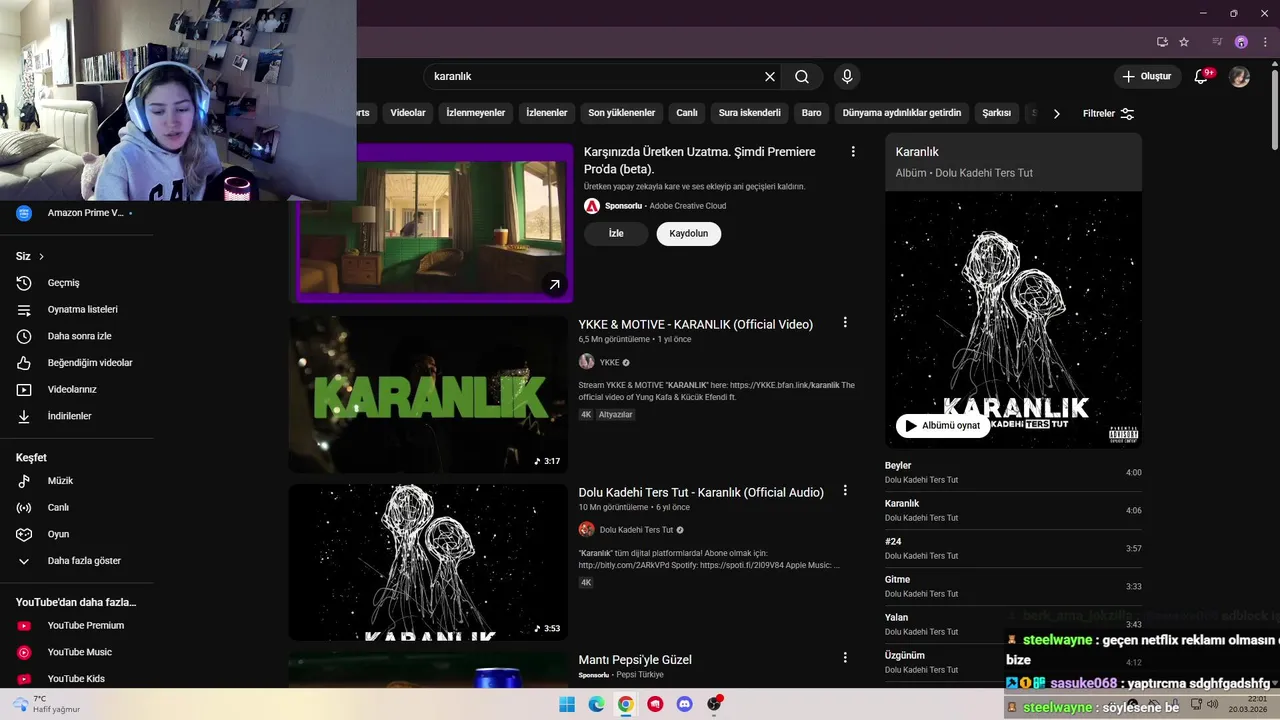The width and height of the screenshot is (1280, 720).
Task: Open options menu for YKKE & MOTIVE video
Action: click(845, 323)
